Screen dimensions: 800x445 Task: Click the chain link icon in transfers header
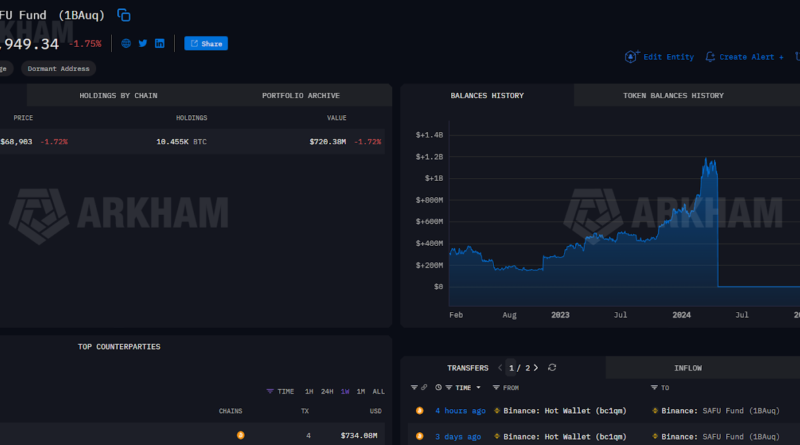tap(424, 388)
